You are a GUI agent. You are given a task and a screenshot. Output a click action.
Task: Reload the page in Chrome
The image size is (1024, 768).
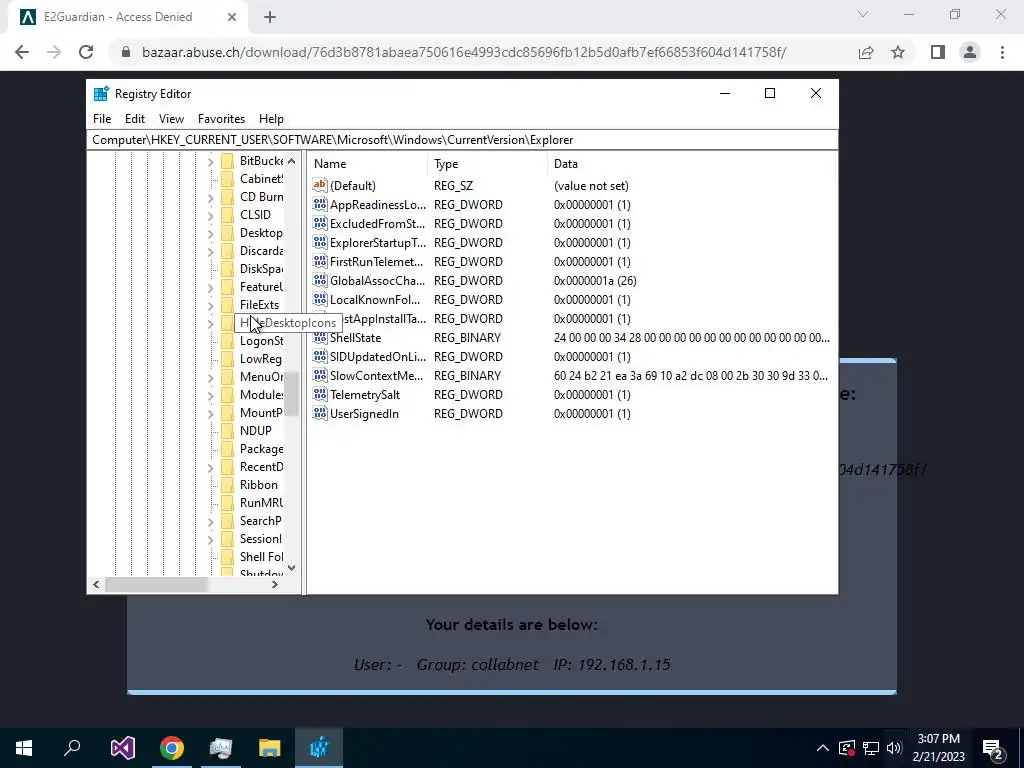86,52
